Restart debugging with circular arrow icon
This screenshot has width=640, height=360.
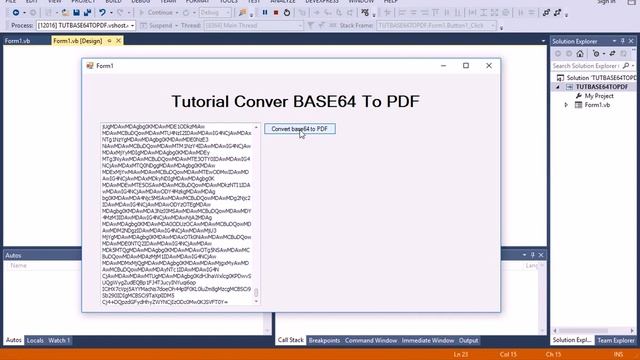tap(287, 13)
